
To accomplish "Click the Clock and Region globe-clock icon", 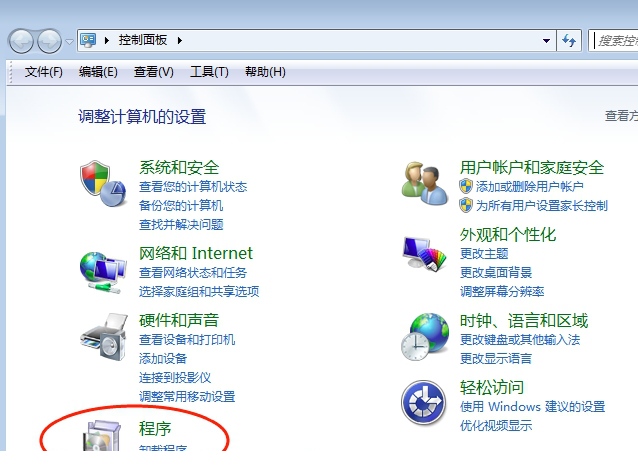I will click(x=425, y=337).
